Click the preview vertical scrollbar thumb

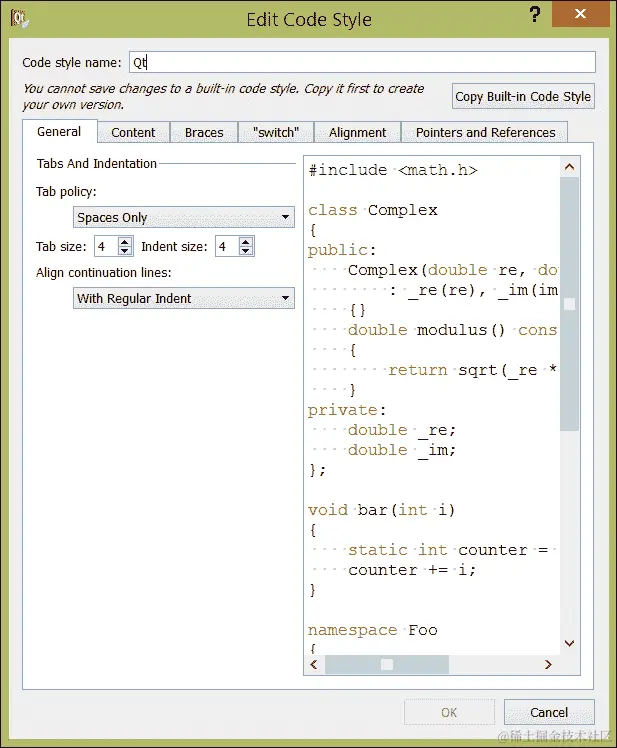coord(569,304)
